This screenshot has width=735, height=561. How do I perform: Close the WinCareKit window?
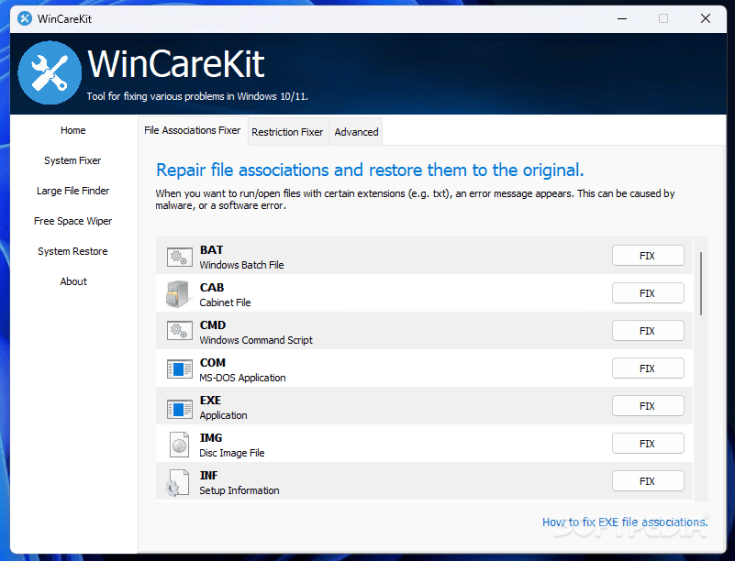pyautogui.click(x=705, y=19)
